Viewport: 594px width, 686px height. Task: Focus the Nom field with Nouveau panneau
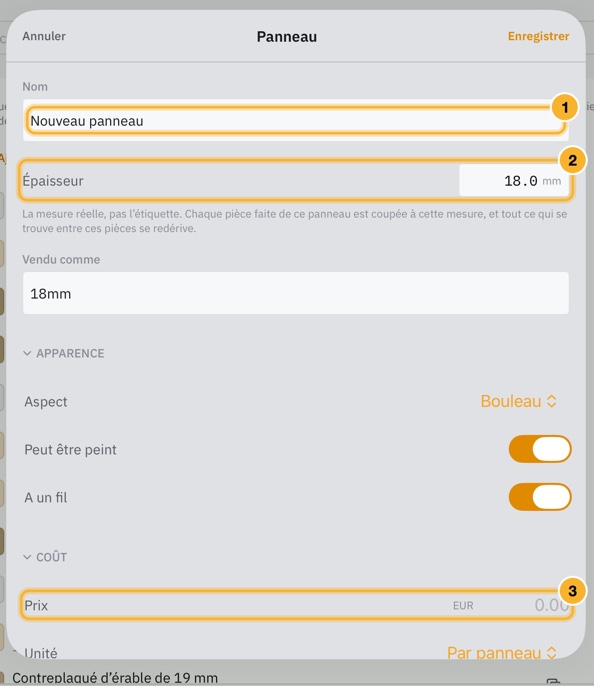[296, 121]
